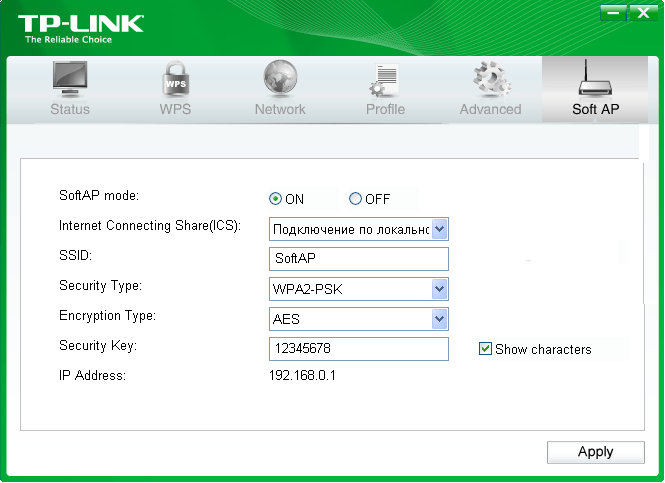The image size is (665, 483).
Task: Select the Soft AP router icon
Action: click(595, 78)
